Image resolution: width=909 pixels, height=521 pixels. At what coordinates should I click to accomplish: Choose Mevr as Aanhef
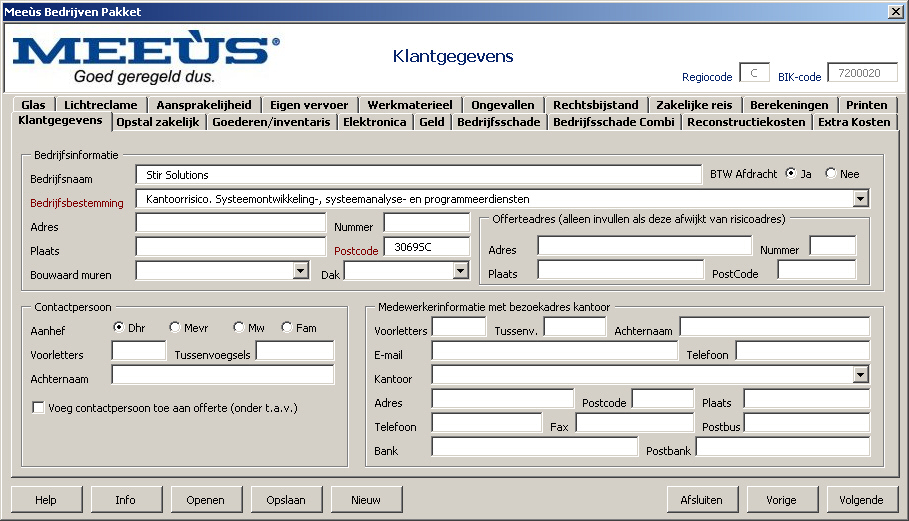[x=174, y=327]
